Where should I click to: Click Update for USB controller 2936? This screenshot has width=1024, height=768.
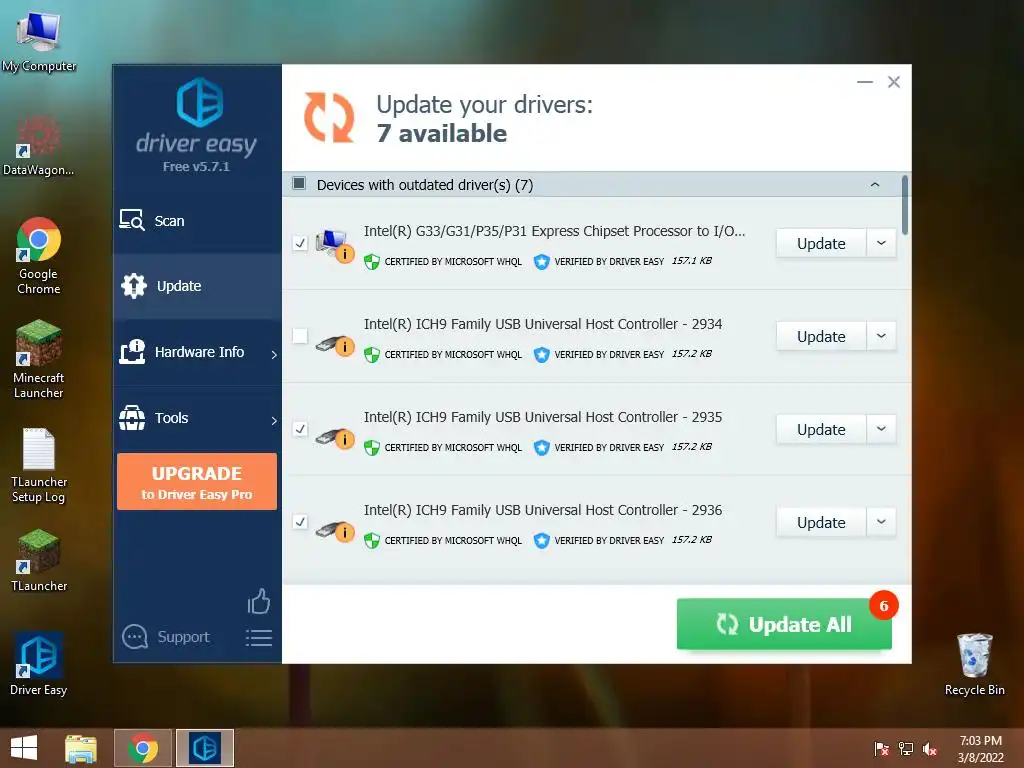click(x=821, y=522)
